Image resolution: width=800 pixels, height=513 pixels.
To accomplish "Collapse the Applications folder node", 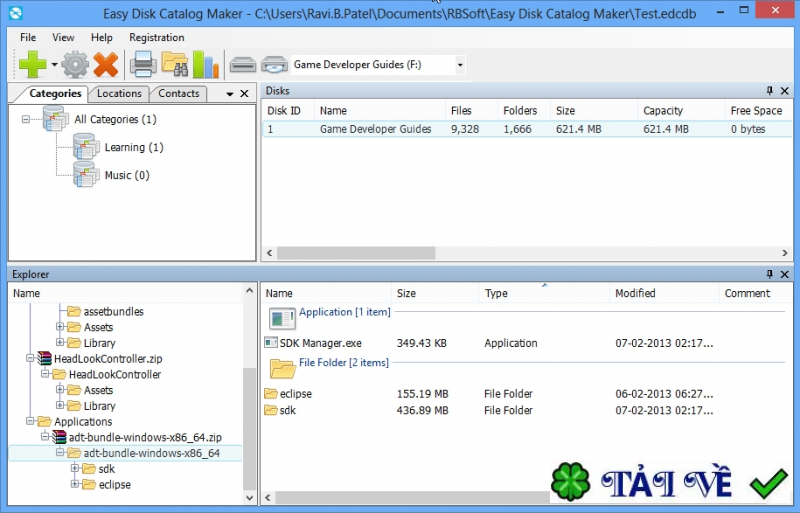I will pyautogui.click(x=30, y=422).
